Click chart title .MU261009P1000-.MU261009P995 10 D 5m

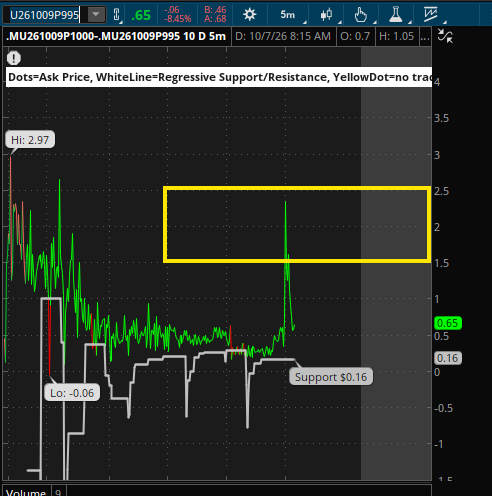click(116, 36)
